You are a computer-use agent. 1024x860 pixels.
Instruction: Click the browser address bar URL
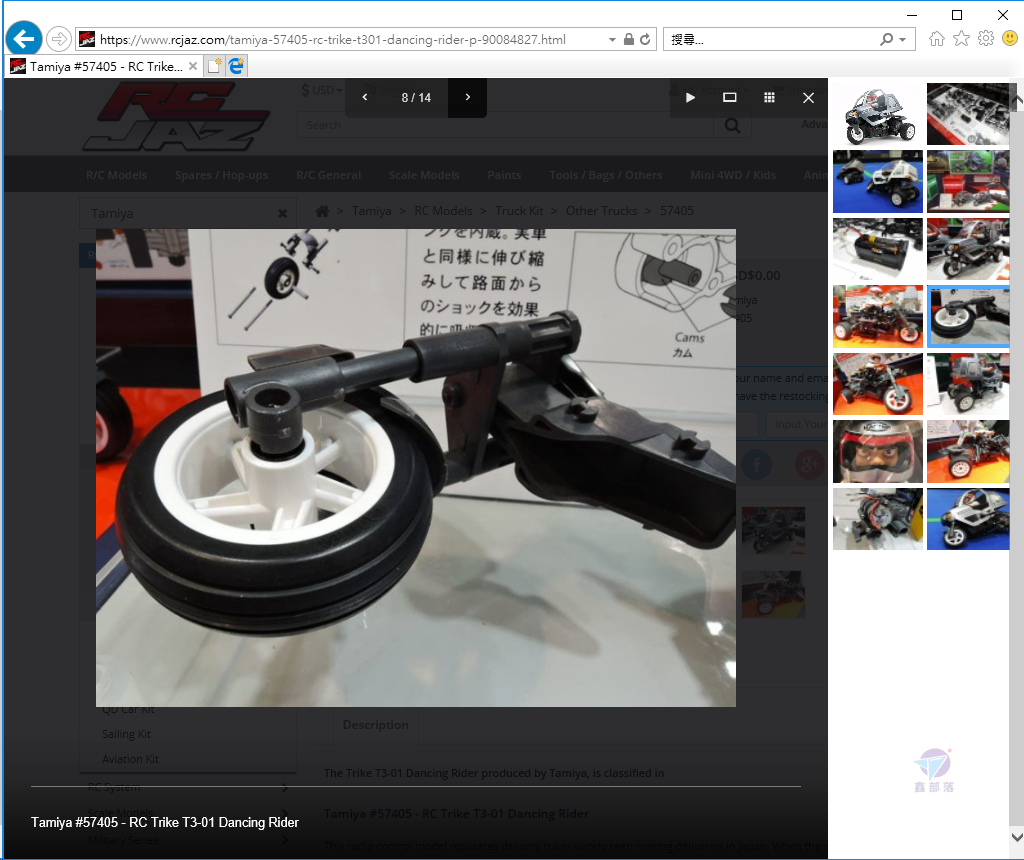[x=333, y=39]
